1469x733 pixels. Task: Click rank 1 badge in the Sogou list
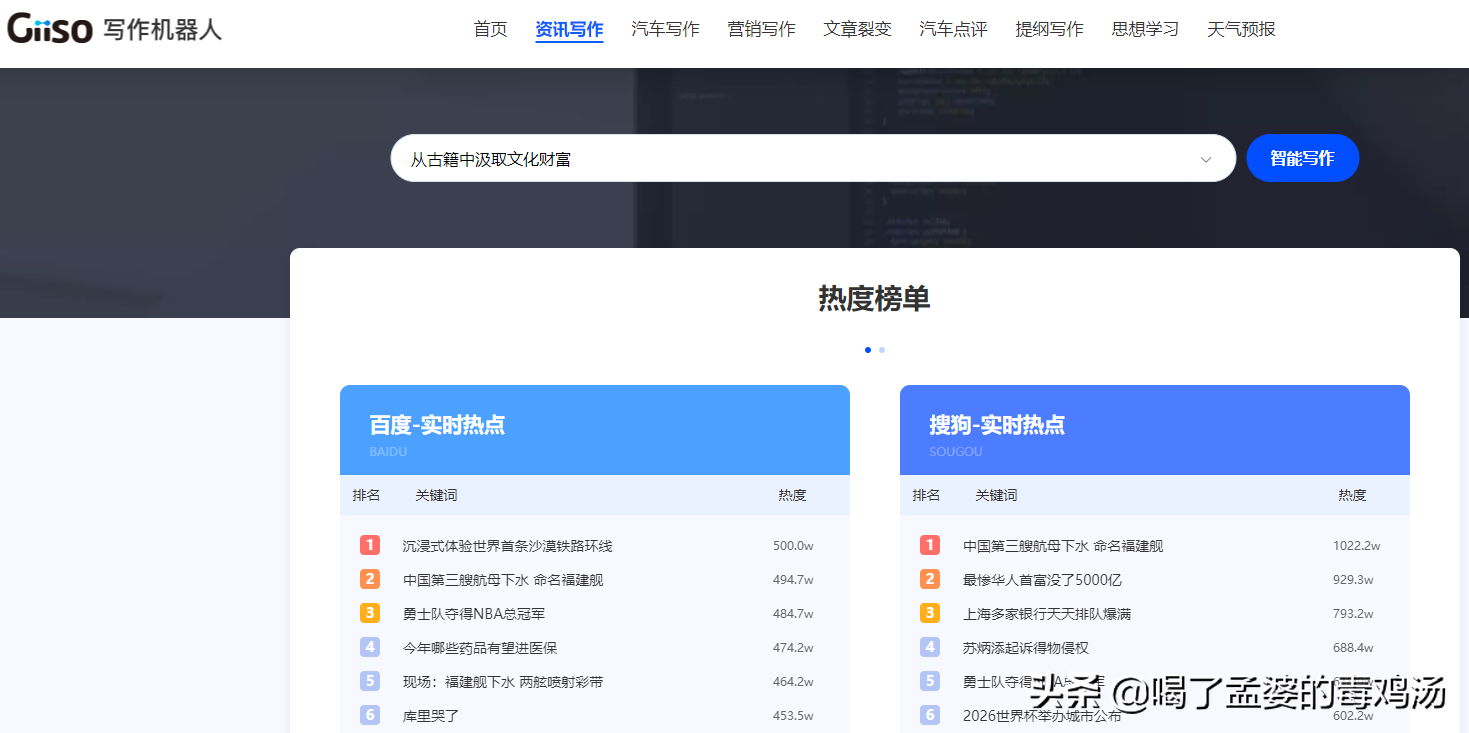coord(930,545)
